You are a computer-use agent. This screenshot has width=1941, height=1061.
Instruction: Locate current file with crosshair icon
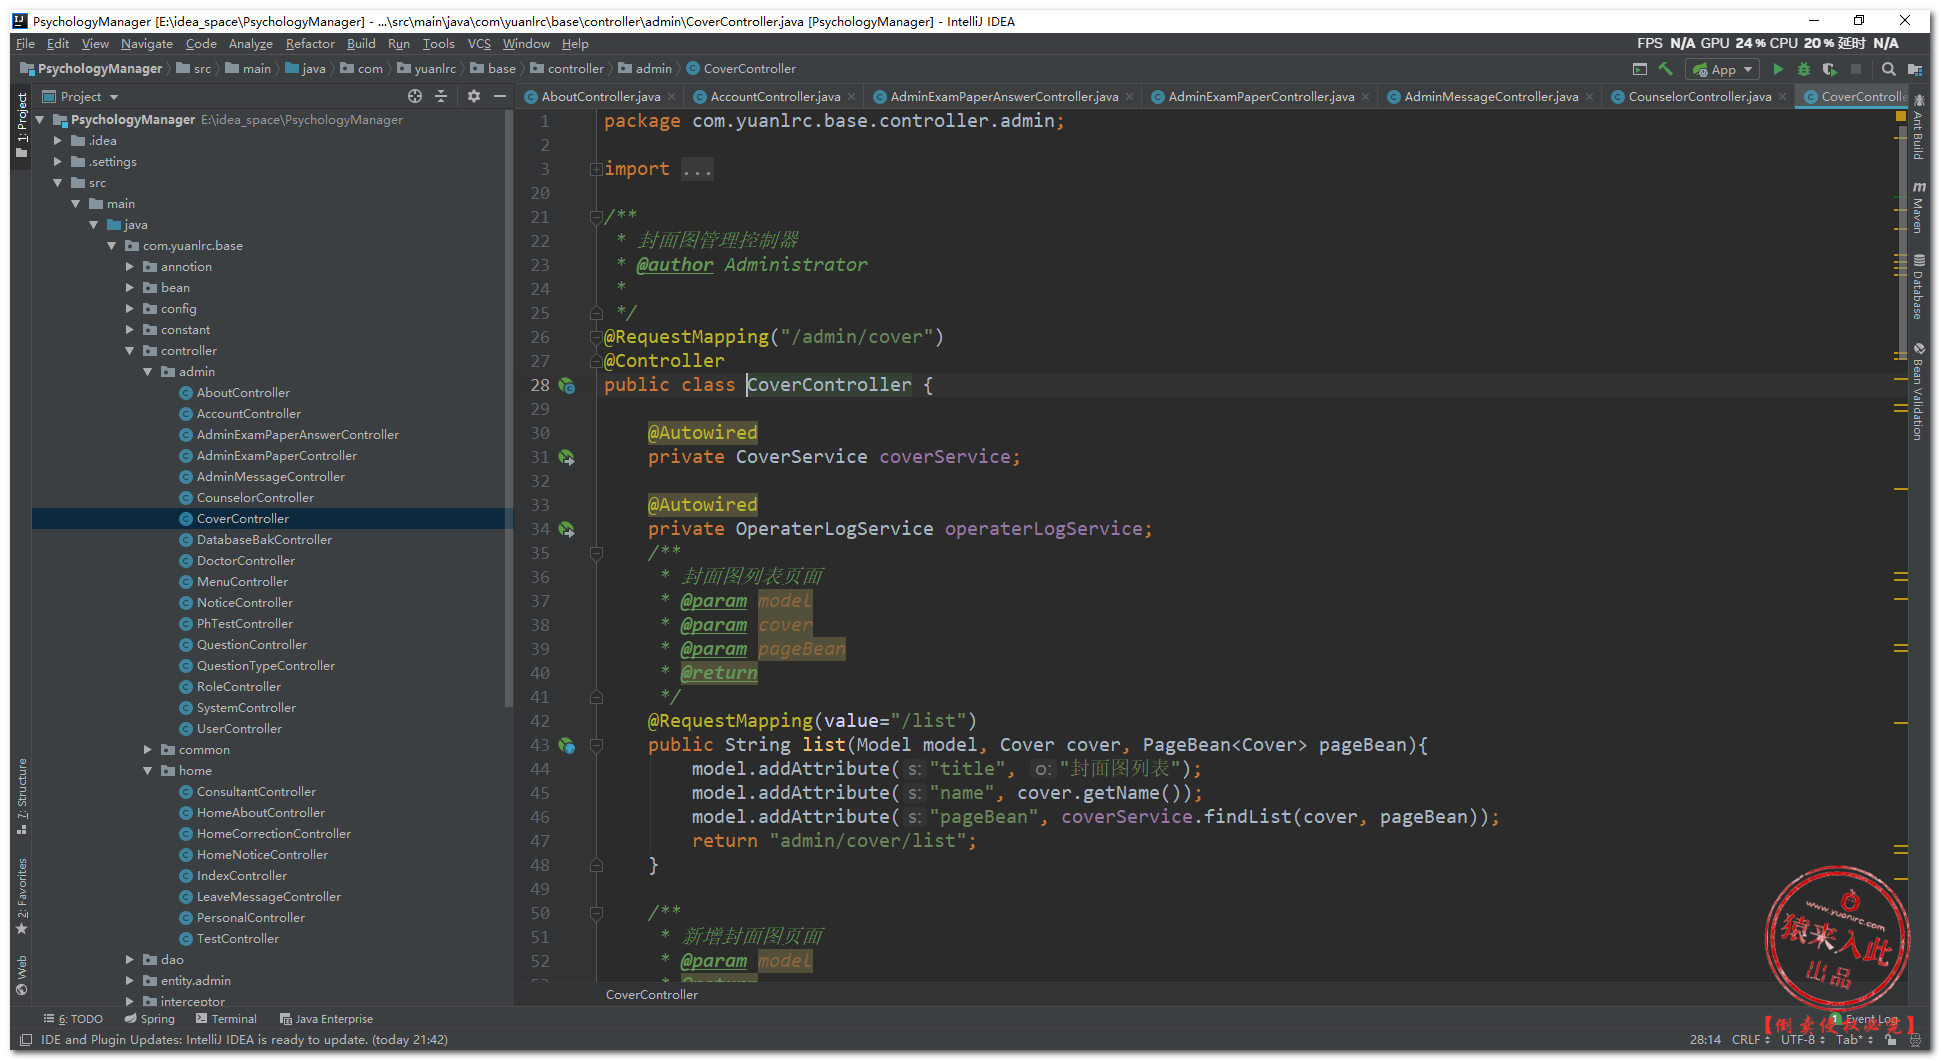tap(415, 96)
